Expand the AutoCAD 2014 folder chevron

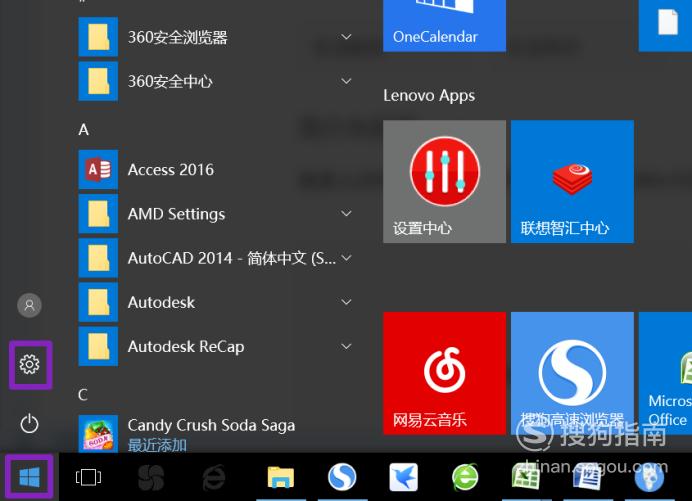coord(347,258)
